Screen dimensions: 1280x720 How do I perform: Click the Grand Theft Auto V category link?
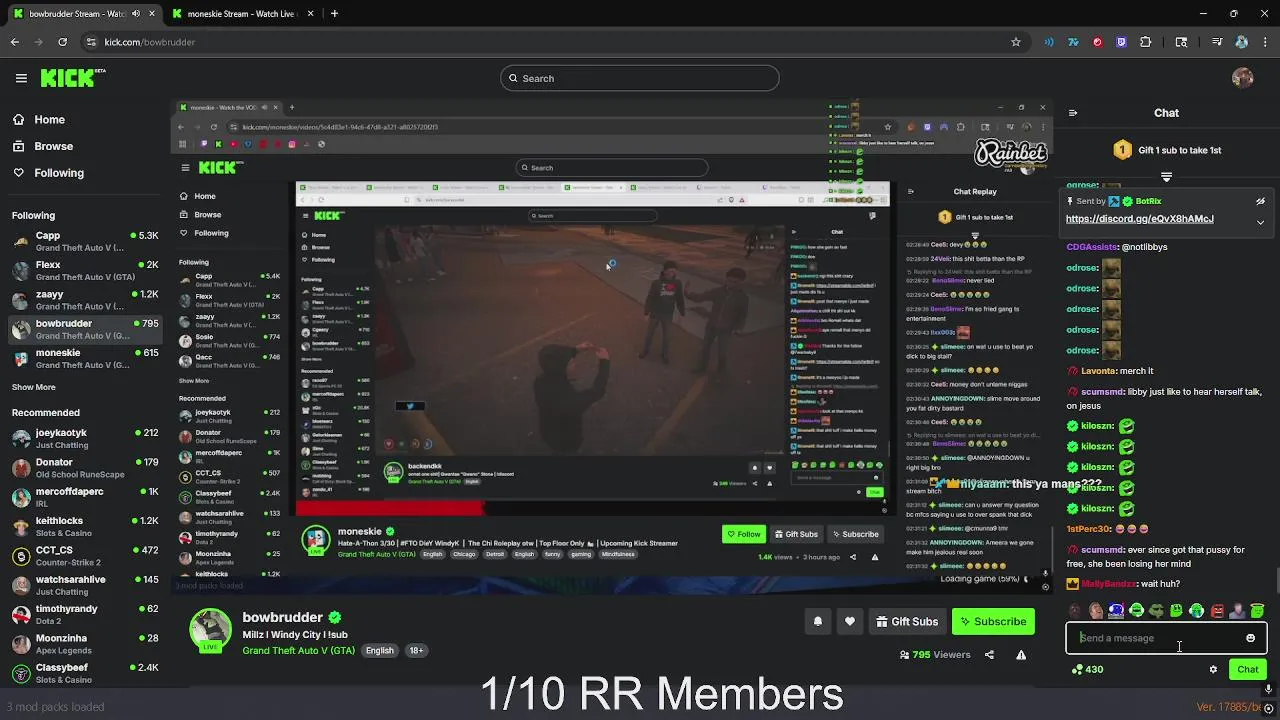point(298,650)
